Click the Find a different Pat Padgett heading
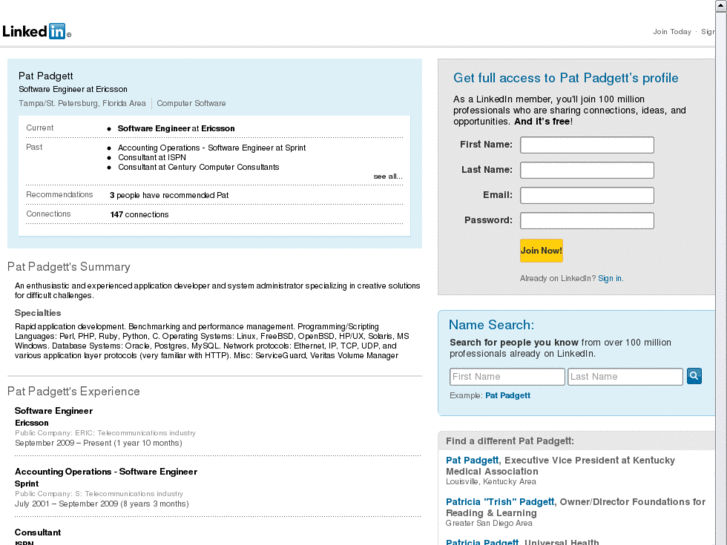The height and width of the screenshot is (545, 727). pyautogui.click(x=510, y=441)
